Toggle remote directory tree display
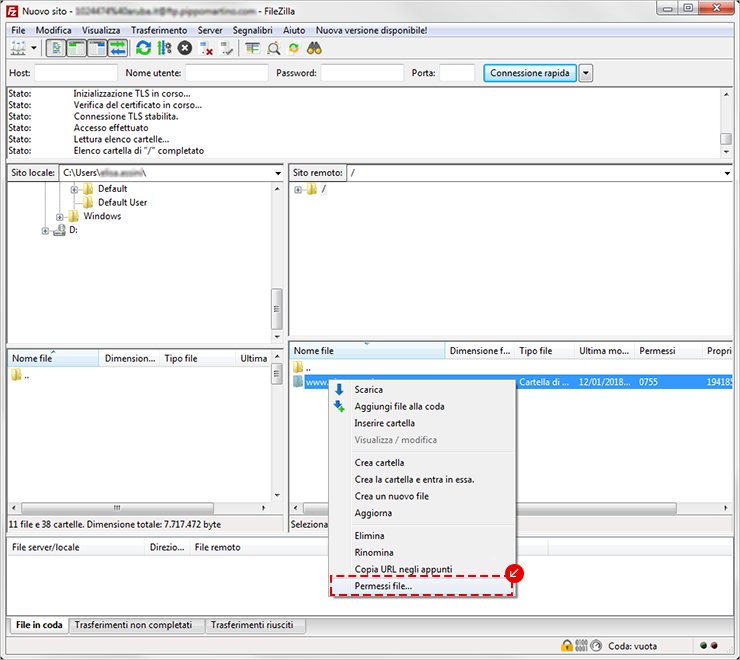Viewport: 740px width, 660px height. (97, 48)
